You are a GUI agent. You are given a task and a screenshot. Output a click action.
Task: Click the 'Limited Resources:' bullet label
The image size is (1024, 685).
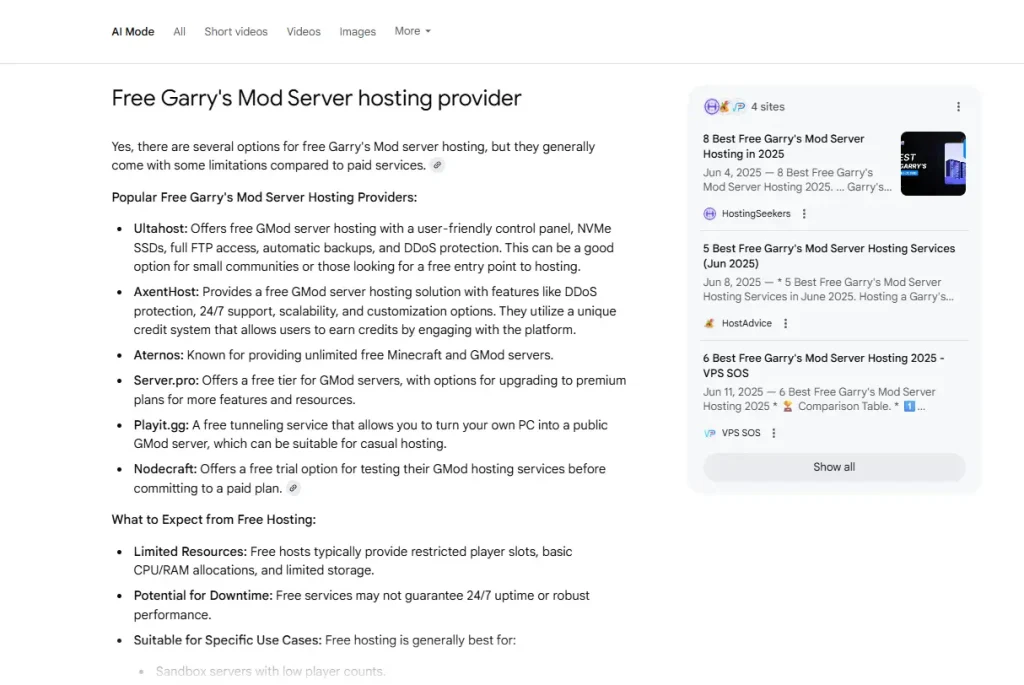pos(191,552)
